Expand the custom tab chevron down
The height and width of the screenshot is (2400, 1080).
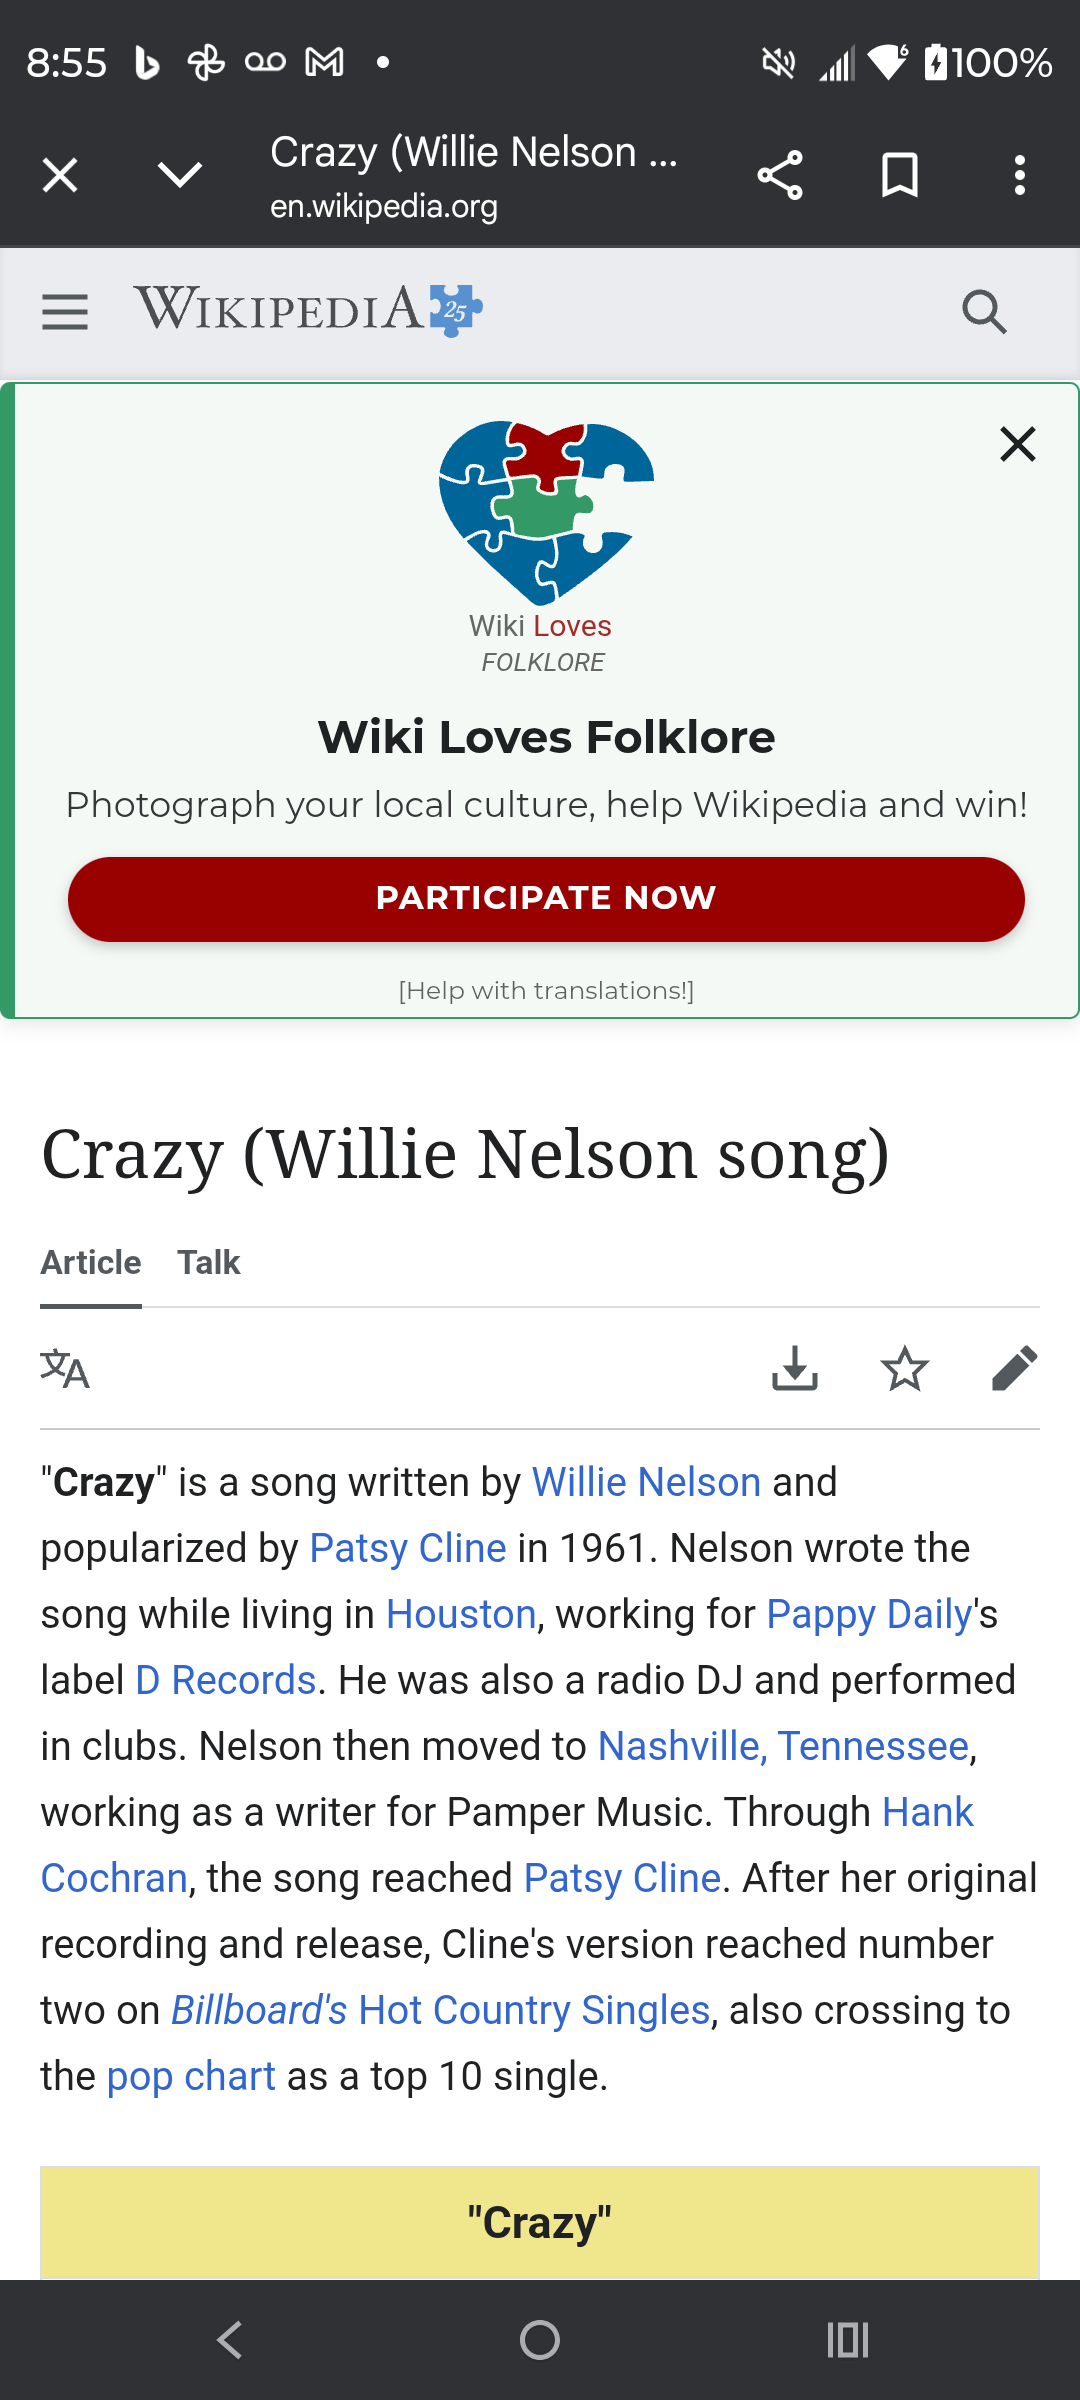(180, 176)
